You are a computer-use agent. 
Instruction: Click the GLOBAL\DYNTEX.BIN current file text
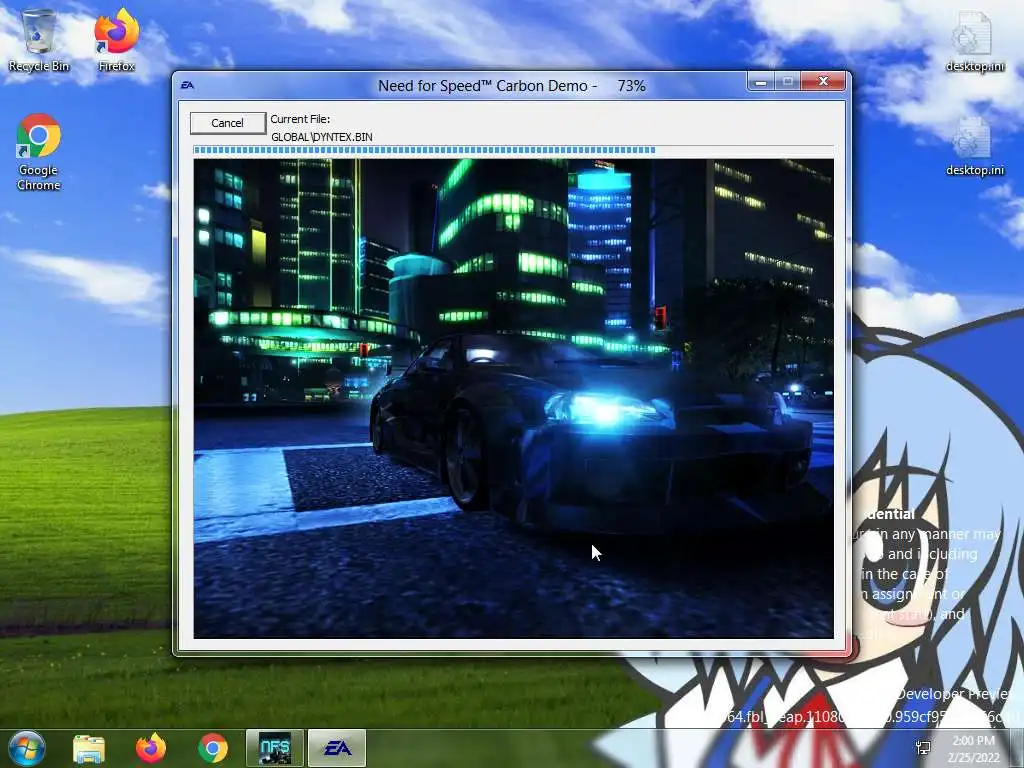[x=322, y=137]
